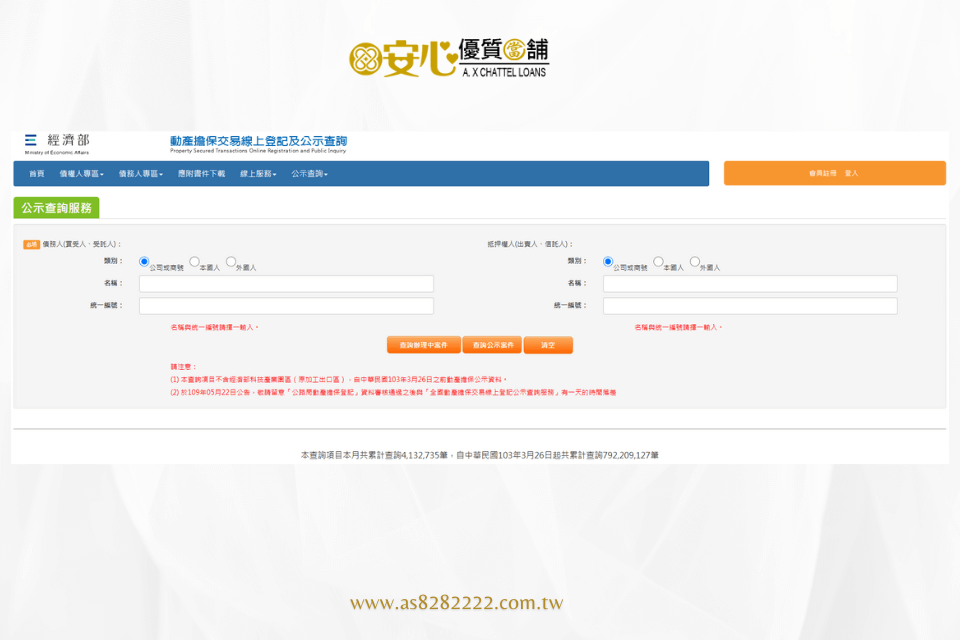This screenshot has height=640, width=960.
Task: Expand the 債務人專區 dropdown menu
Action: point(141,174)
